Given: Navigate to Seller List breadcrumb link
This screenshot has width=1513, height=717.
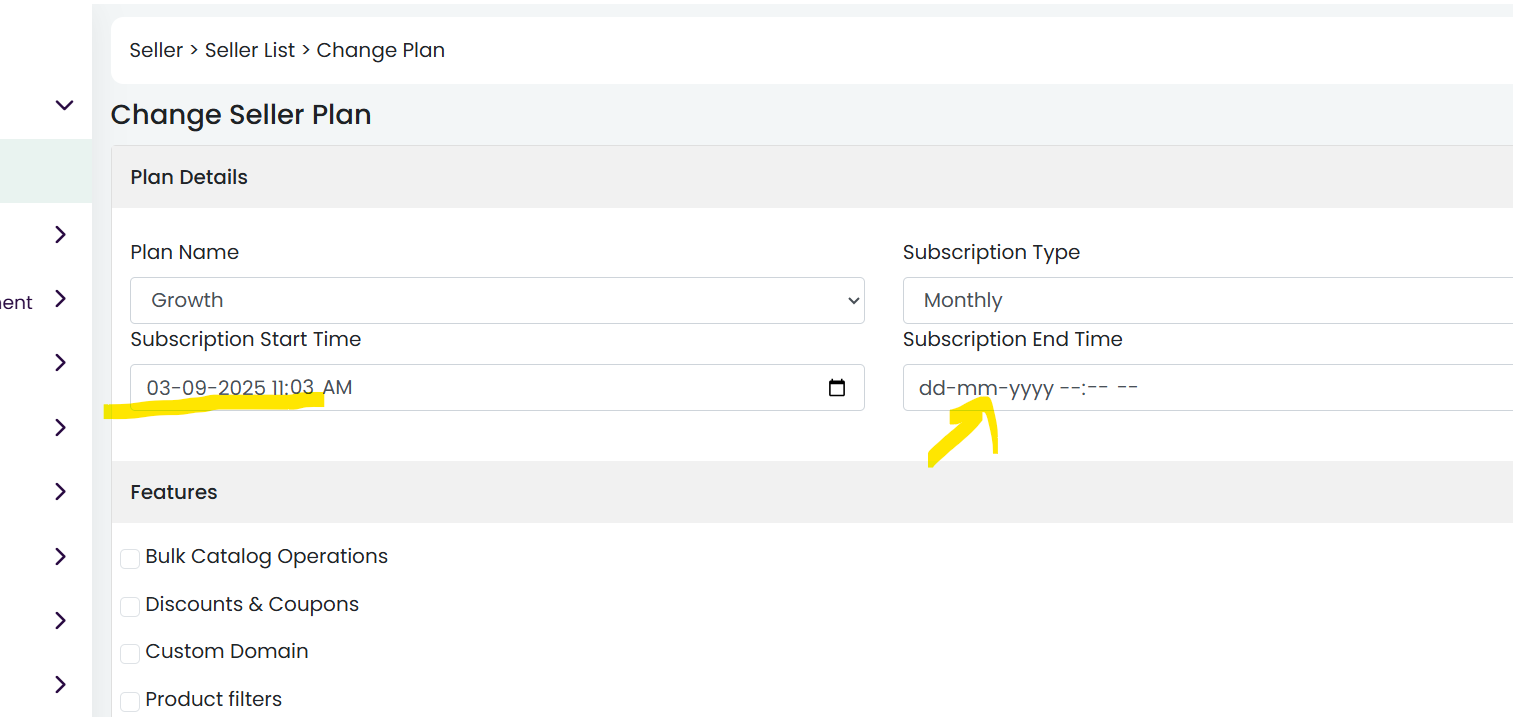Looking at the screenshot, I should (250, 50).
